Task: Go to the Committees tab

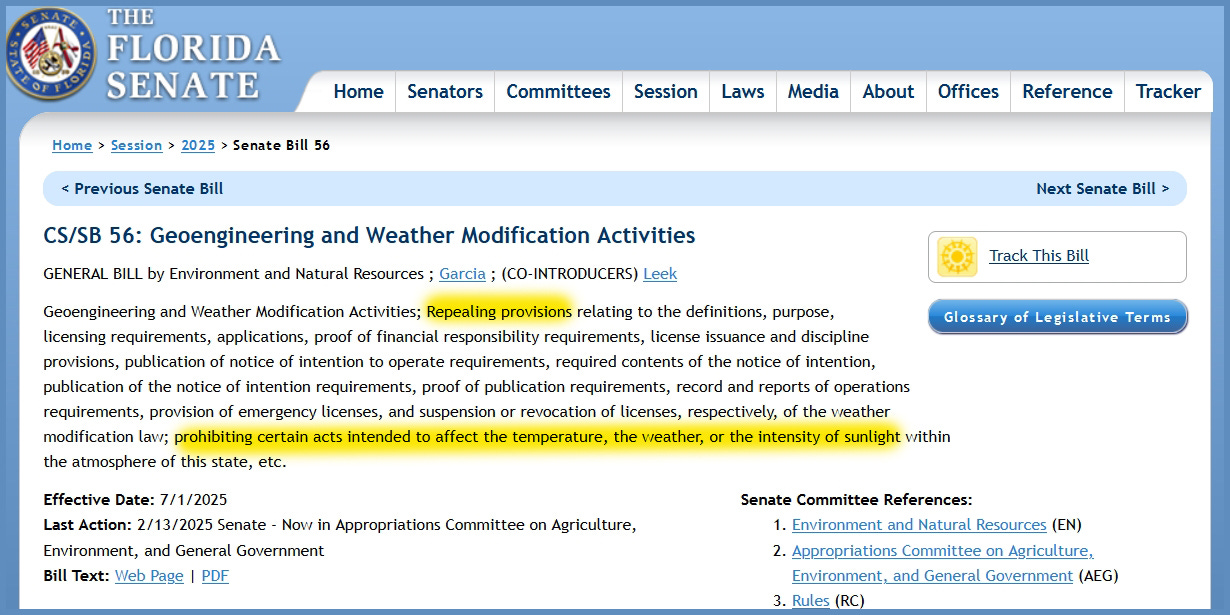Action: tap(558, 91)
